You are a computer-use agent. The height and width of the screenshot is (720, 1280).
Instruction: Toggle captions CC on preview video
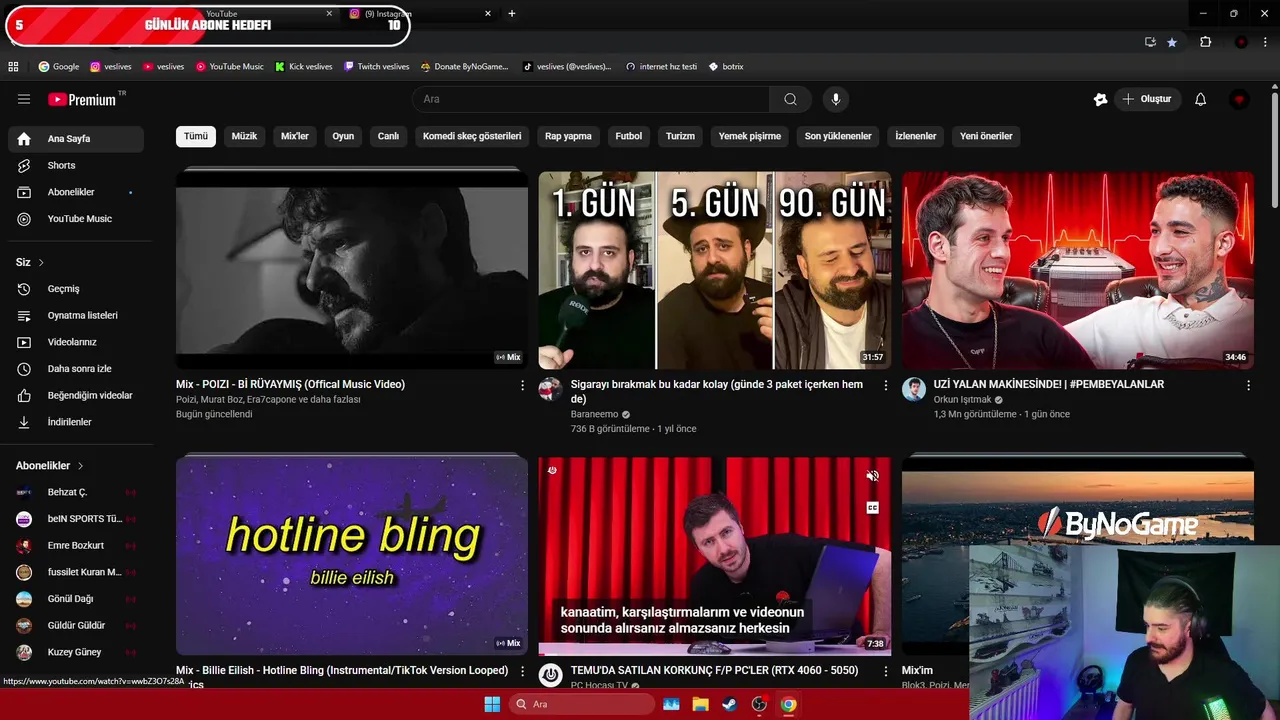pyautogui.click(x=872, y=508)
